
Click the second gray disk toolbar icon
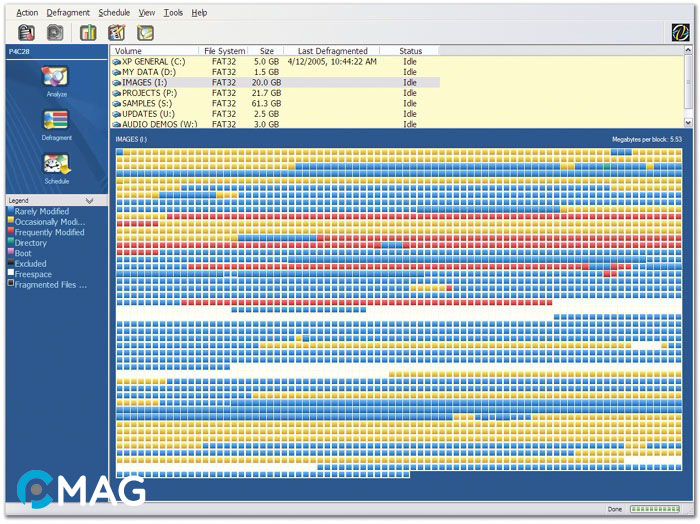[x=55, y=33]
